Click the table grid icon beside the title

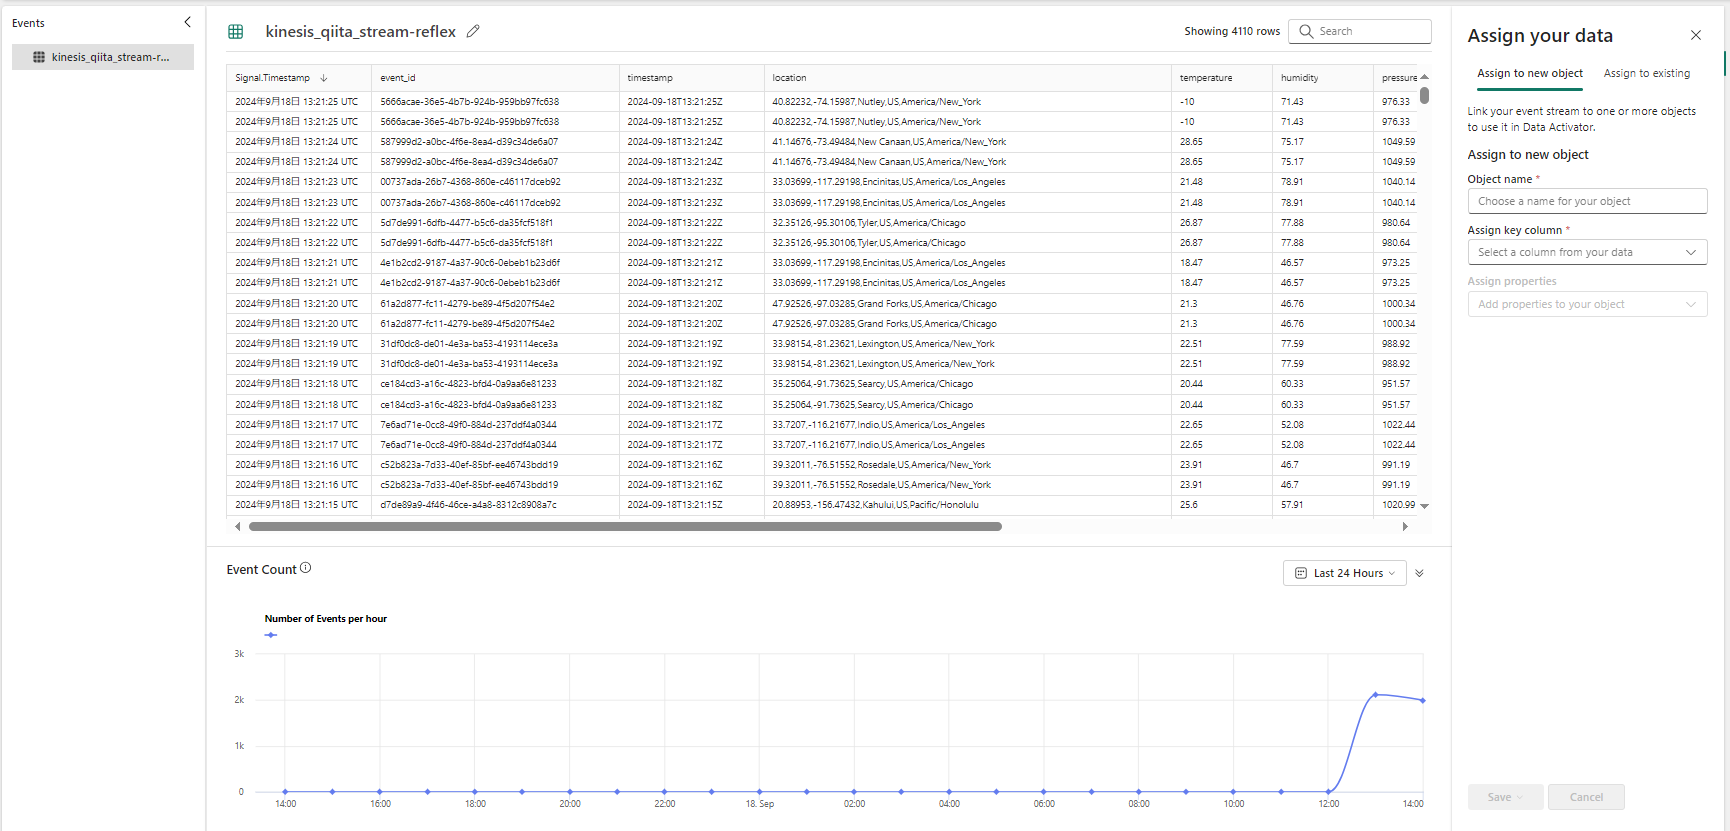[236, 32]
